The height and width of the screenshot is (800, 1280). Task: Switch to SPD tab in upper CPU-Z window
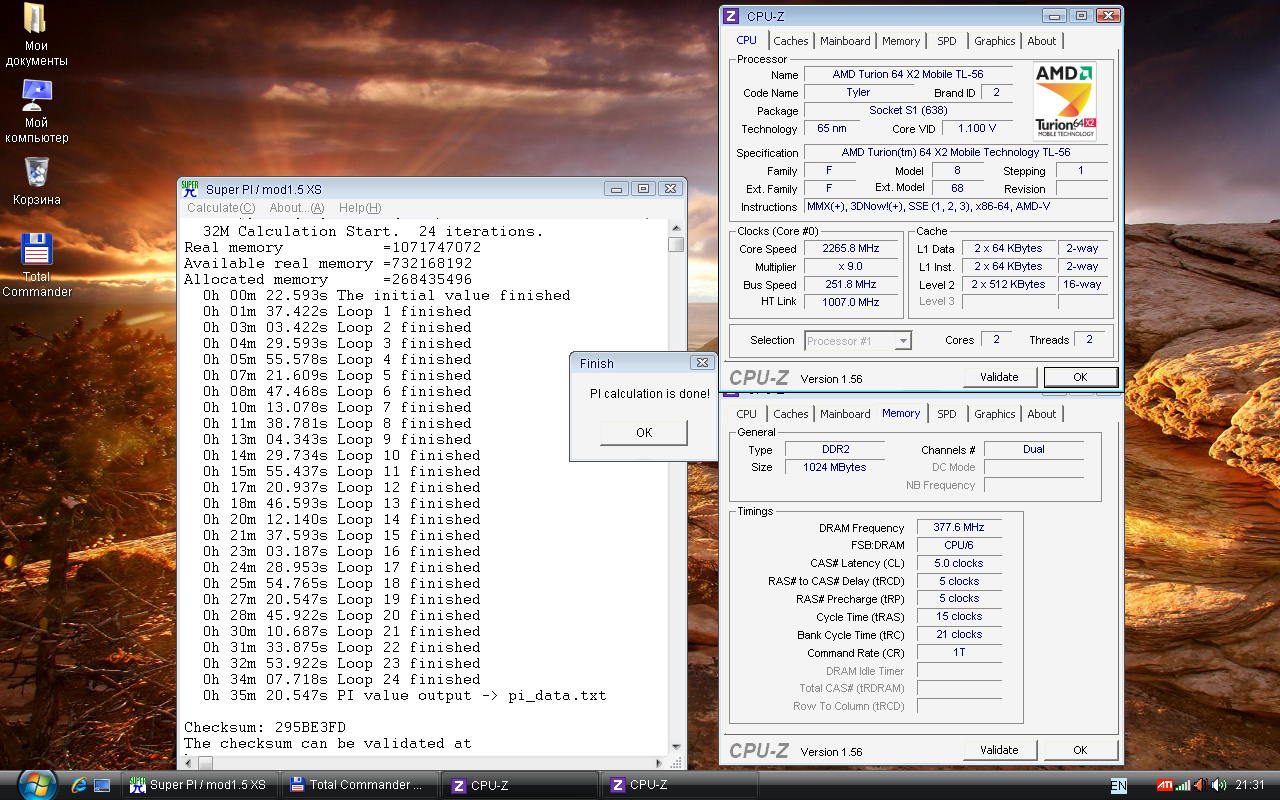pyautogui.click(x=947, y=41)
